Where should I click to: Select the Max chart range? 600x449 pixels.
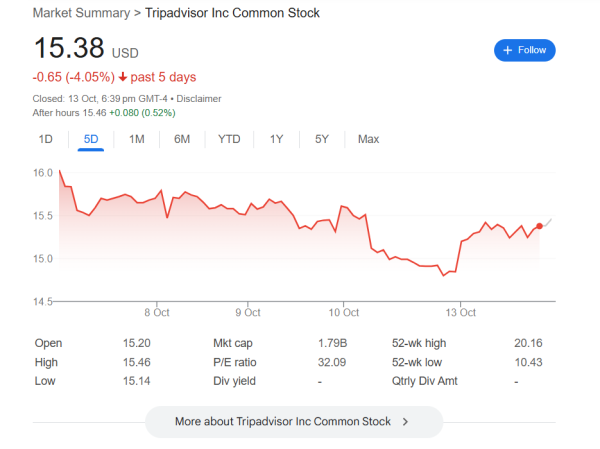tap(368, 139)
